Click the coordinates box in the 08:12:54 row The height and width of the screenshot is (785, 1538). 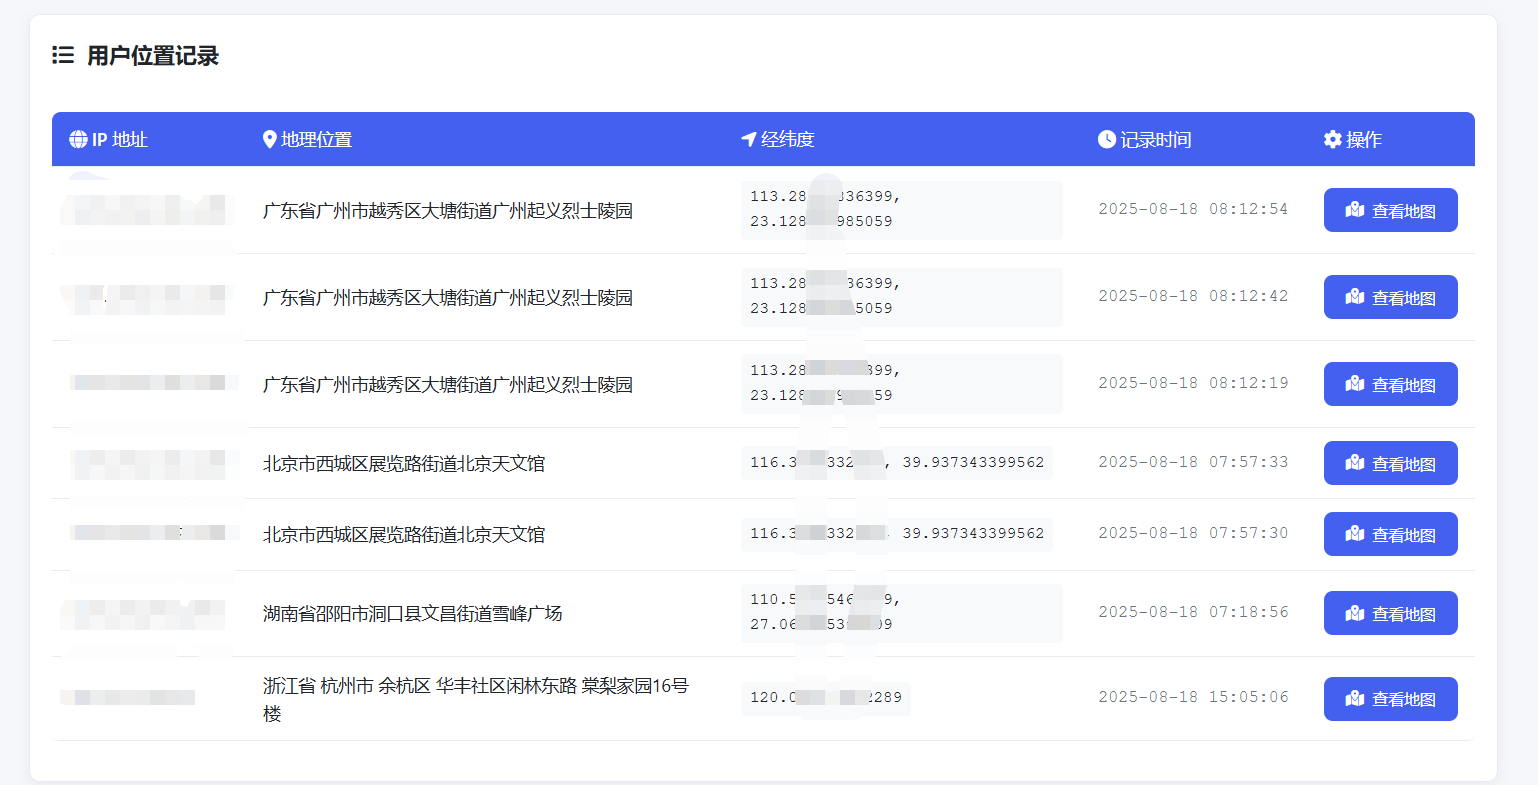tap(902, 210)
